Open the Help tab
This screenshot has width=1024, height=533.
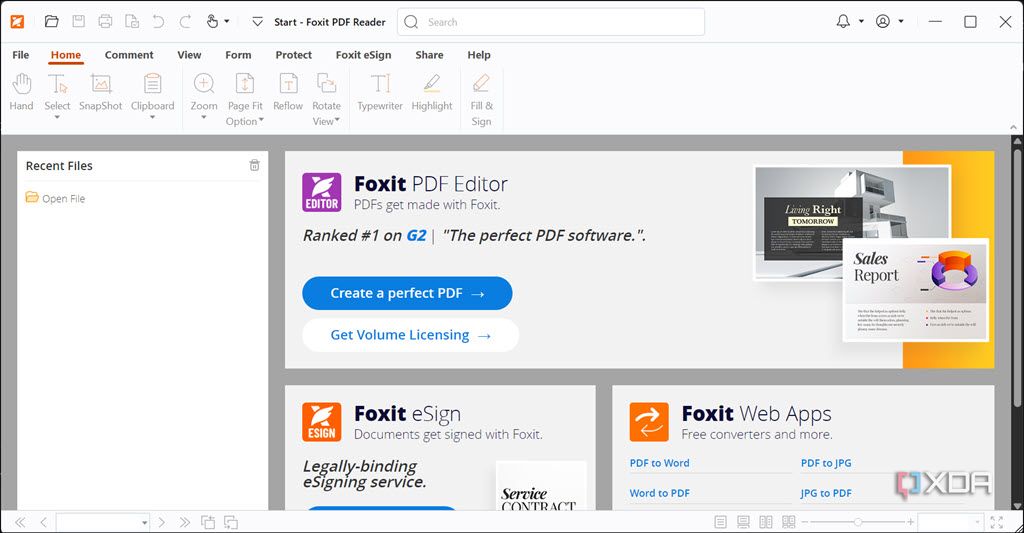[479, 55]
